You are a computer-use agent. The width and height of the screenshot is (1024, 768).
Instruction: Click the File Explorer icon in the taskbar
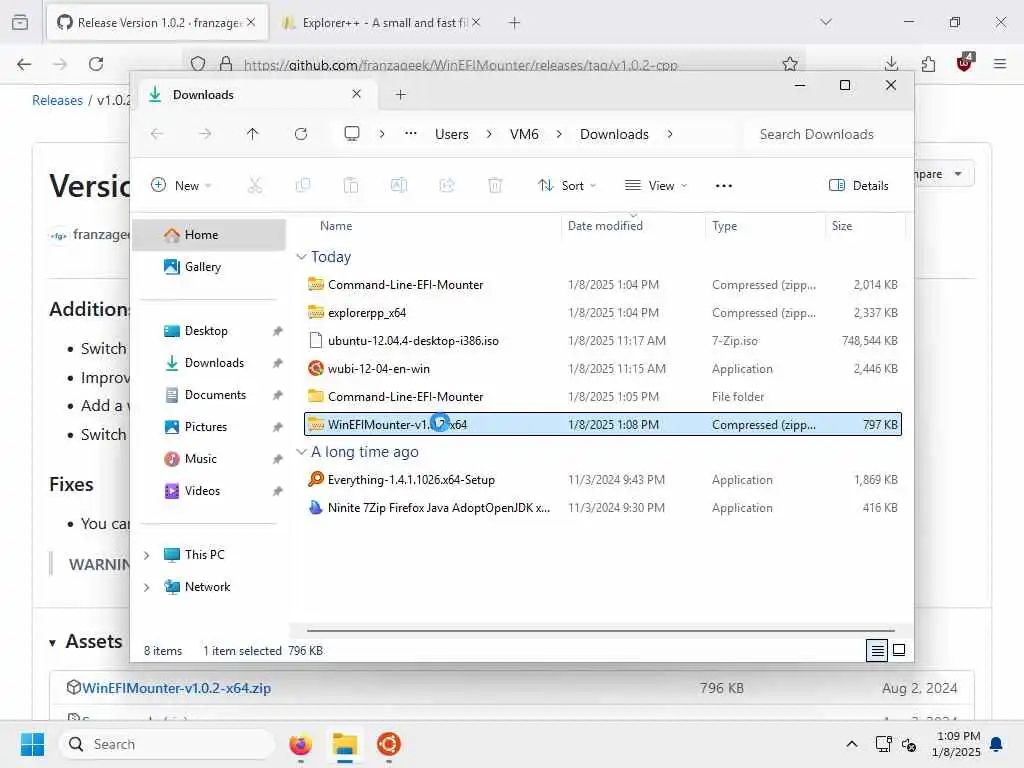345,744
